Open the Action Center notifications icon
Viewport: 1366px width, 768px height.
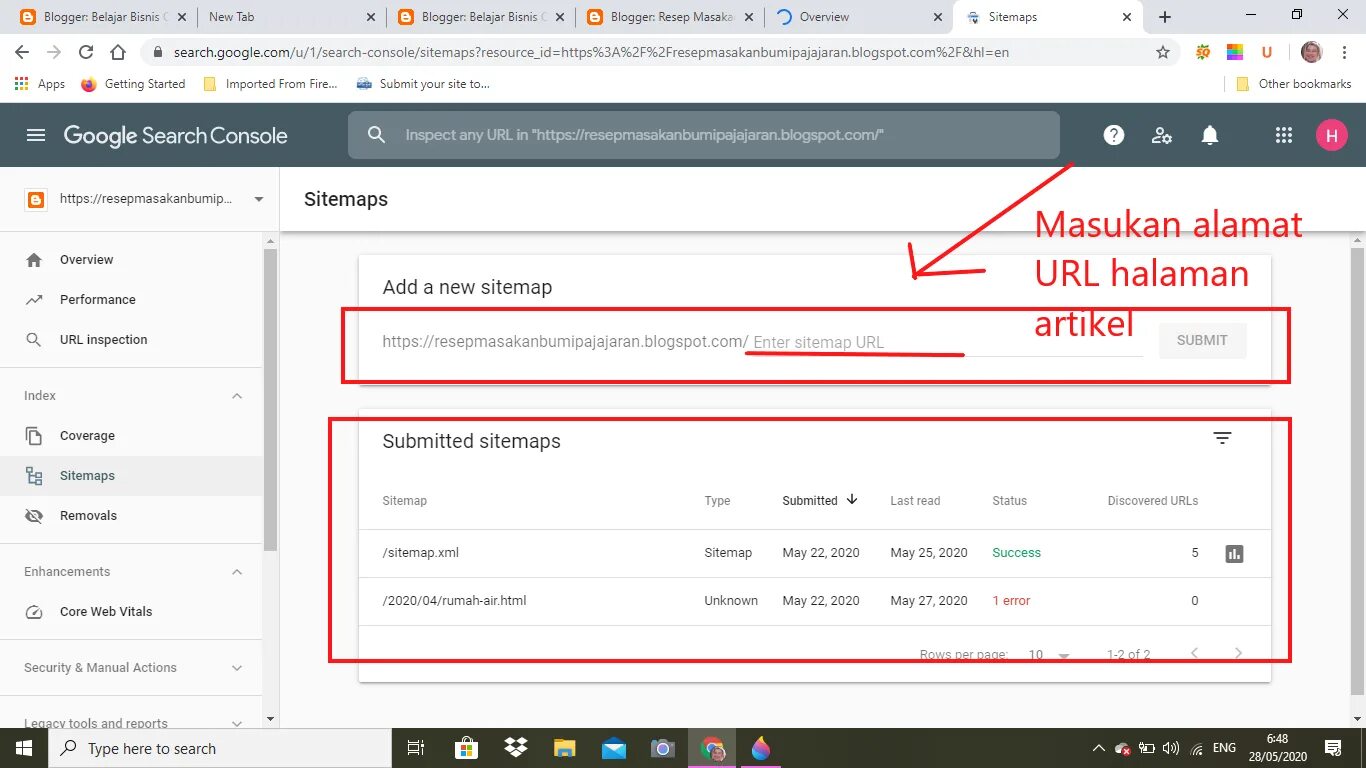tap(1332, 748)
